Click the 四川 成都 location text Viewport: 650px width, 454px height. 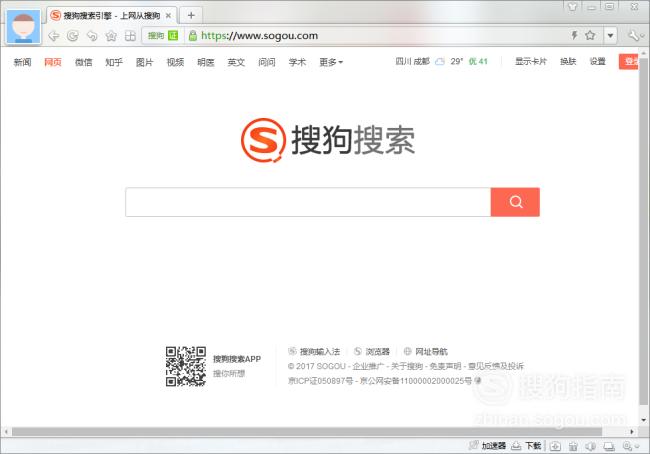(x=412, y=61)
